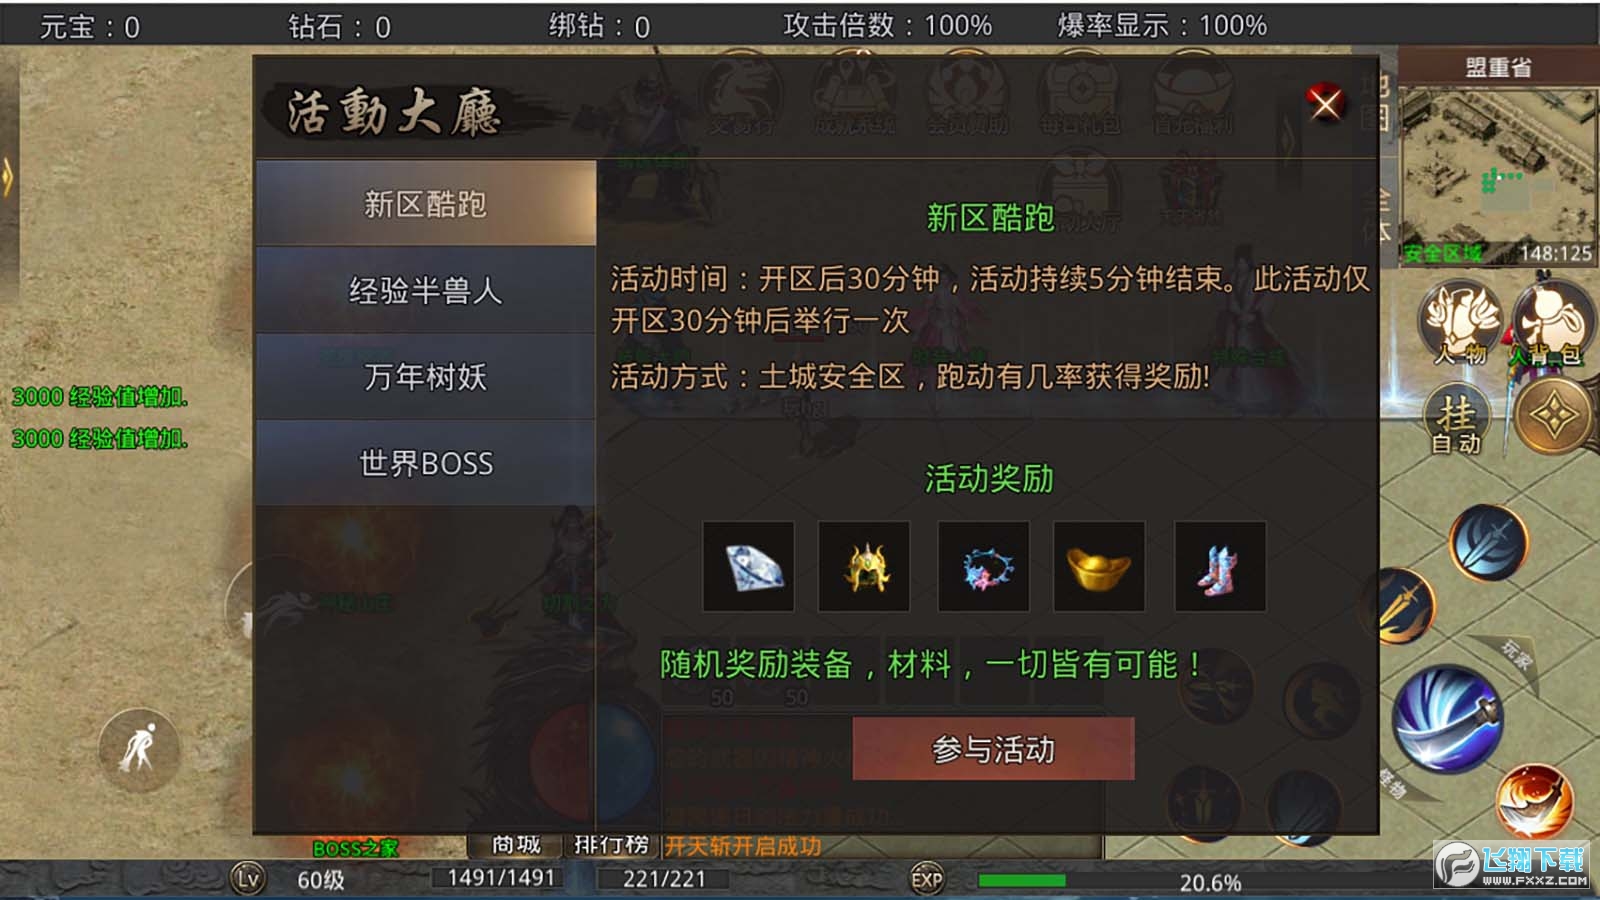Screen dimensions: 1600x900
Task: Switch to the 世界BOSS tab
Action: (426, 463)
